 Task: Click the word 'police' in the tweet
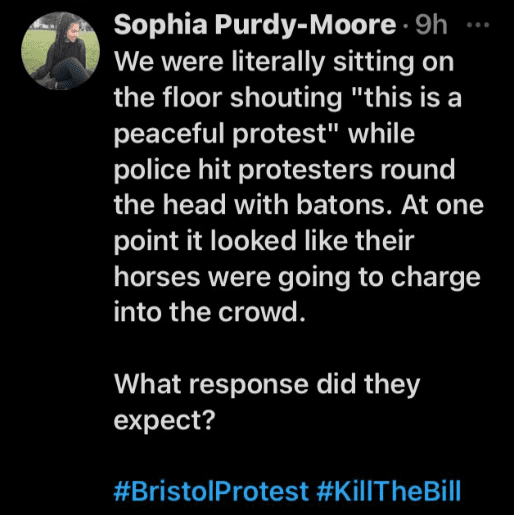tap(152, 170)
